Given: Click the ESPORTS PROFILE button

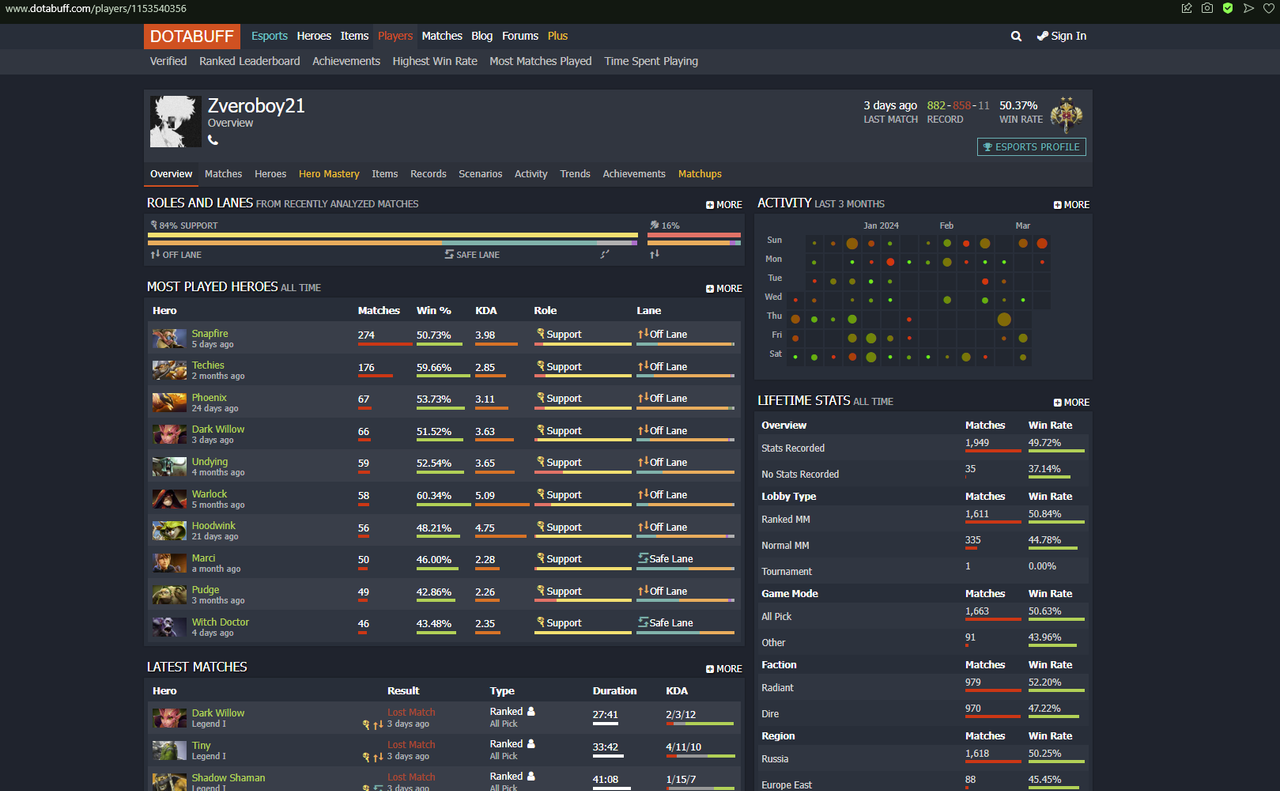Looking at the screenshot, I should 1031,147.
